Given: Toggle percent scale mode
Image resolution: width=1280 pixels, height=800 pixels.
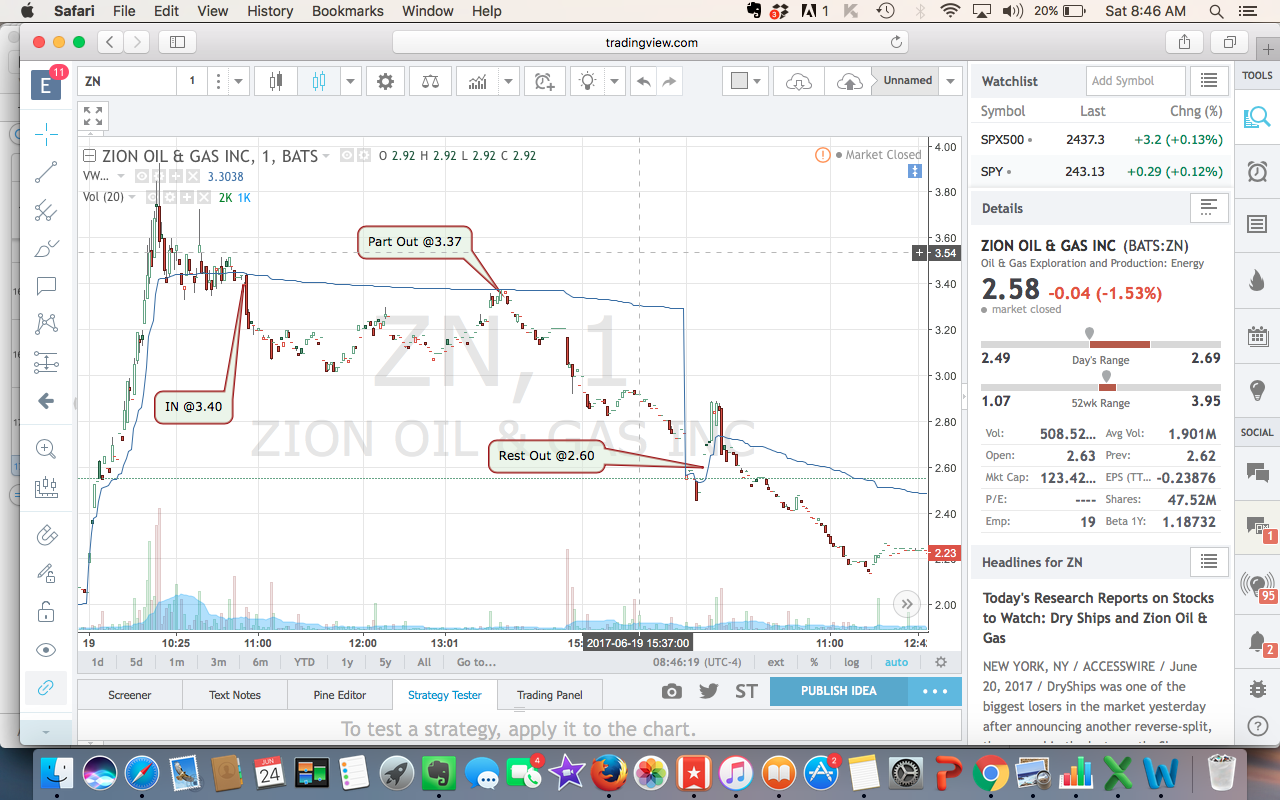Looking at the screenshot, I should point(814,662).
